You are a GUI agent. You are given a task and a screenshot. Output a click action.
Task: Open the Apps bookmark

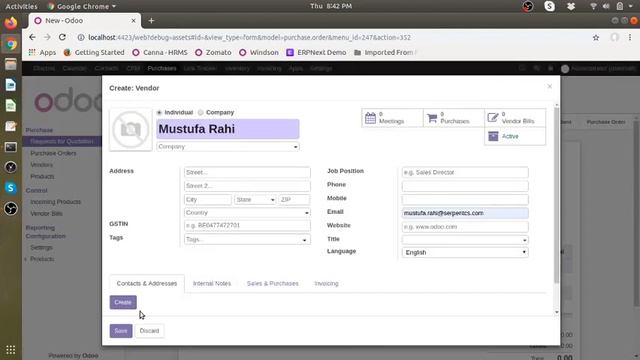point(42,52)
